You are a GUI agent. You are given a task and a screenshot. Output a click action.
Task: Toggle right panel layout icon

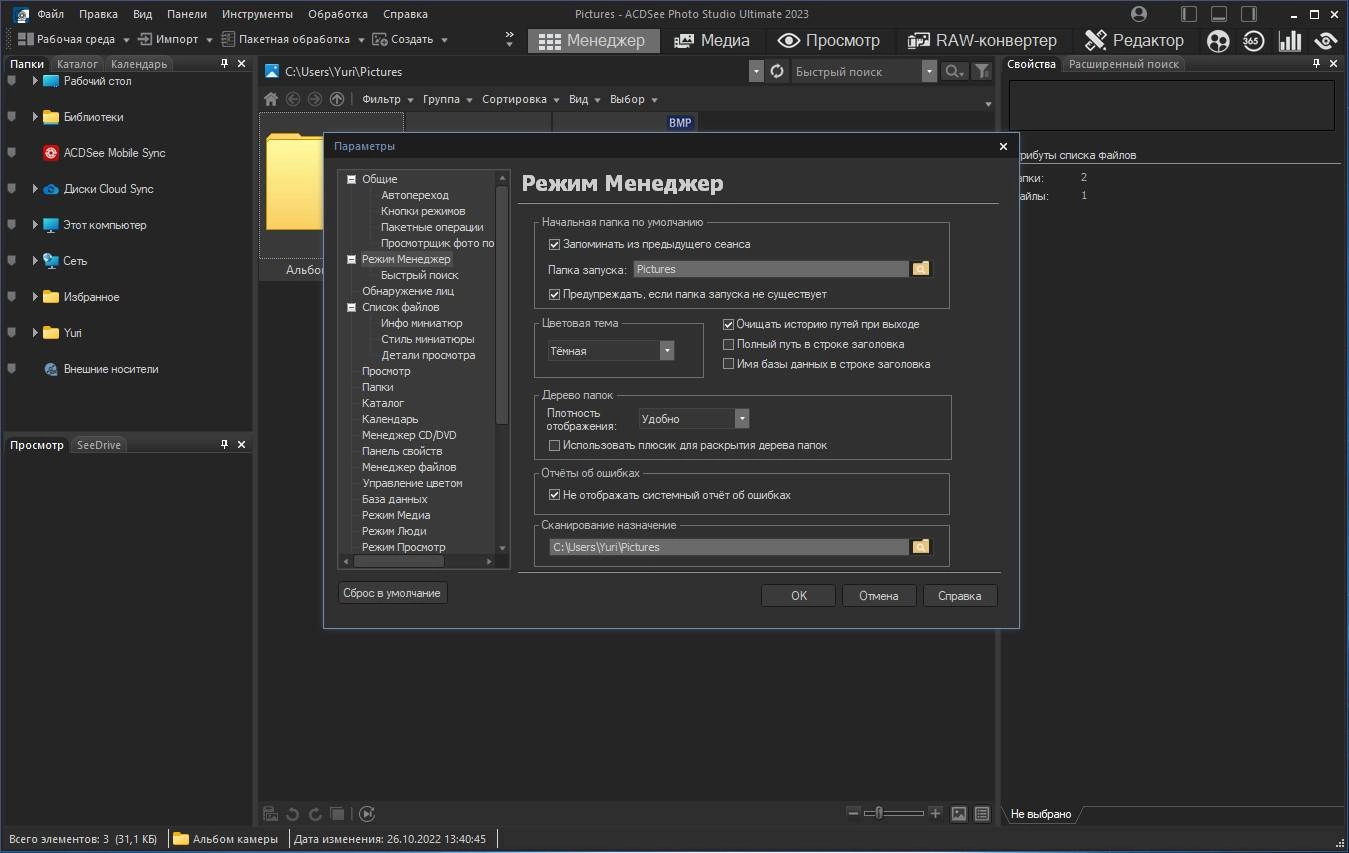[1249, 14]
